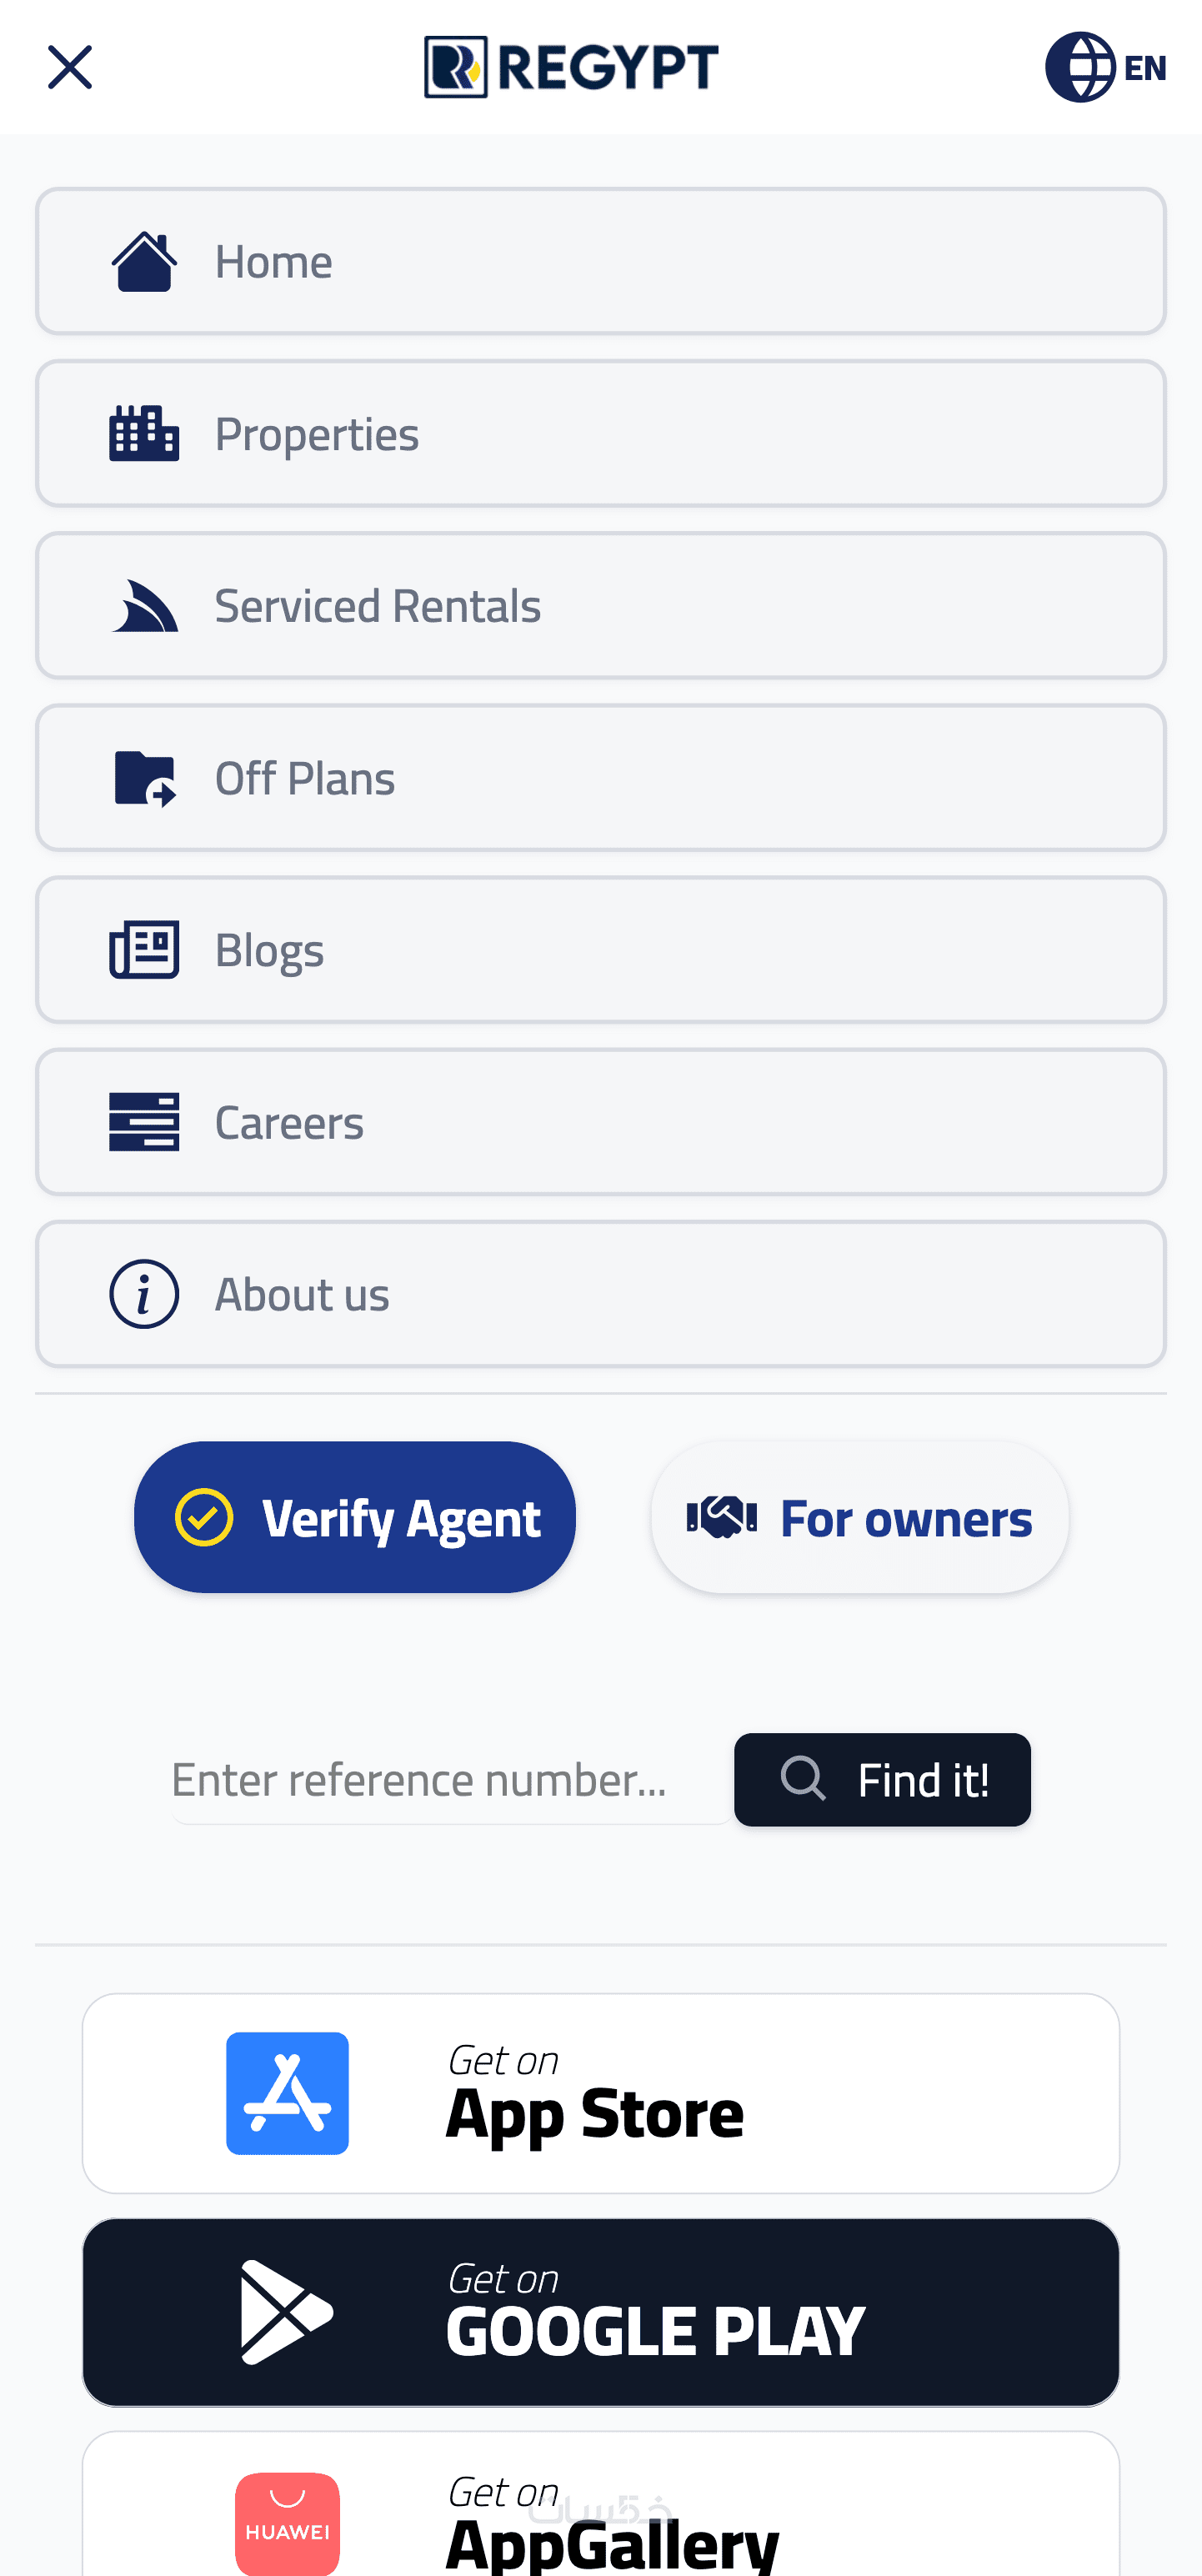Select the Careers menu item
Image resolution: width=1202 pixels, height=2576 pixels.
click(600, 1122)
